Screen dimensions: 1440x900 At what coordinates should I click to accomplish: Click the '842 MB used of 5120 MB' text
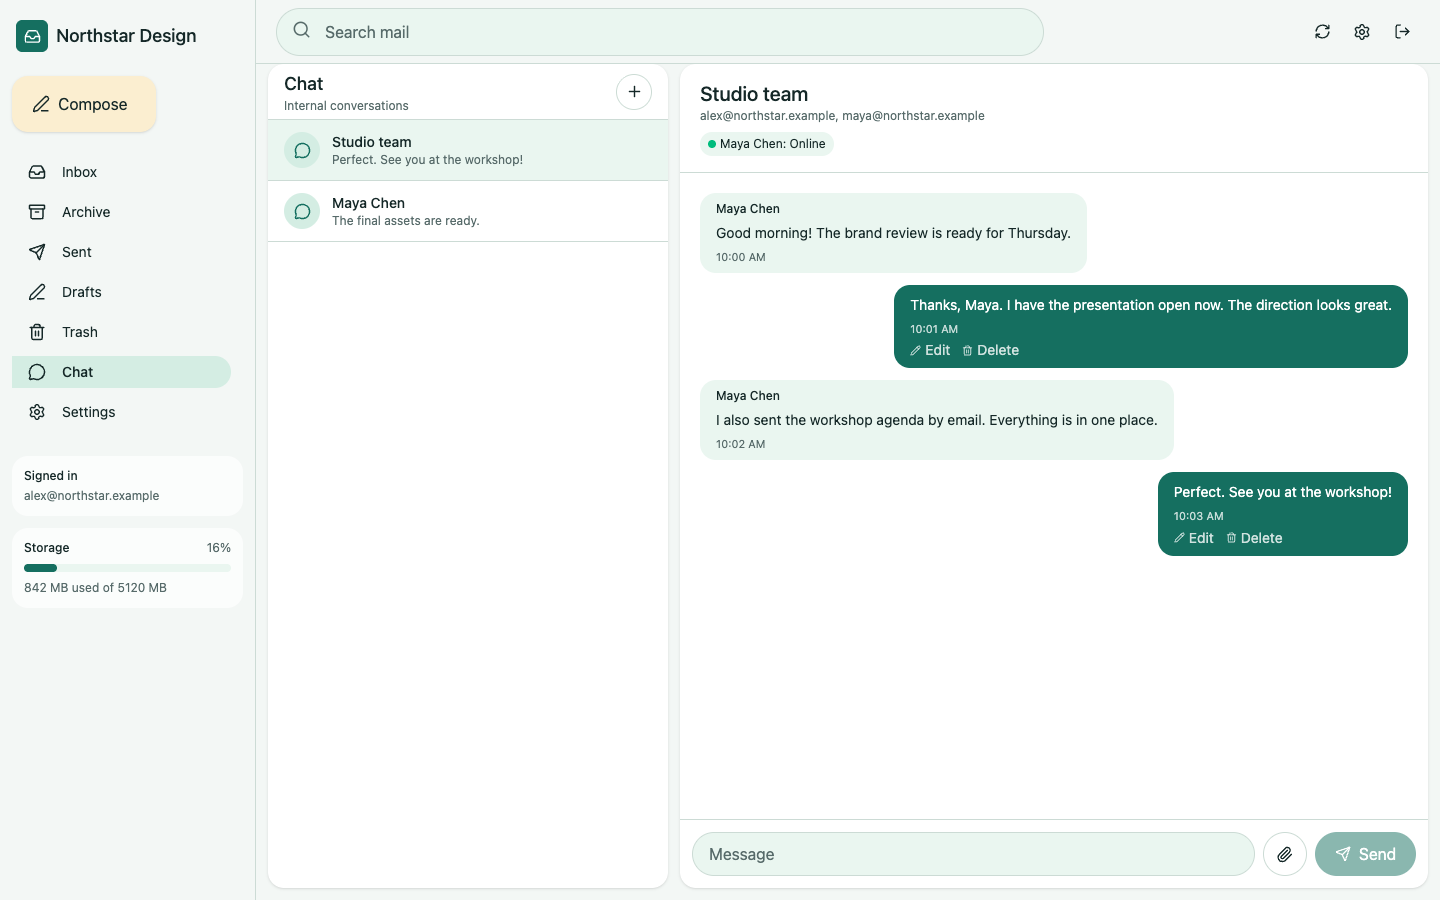(x=95, y=588)
